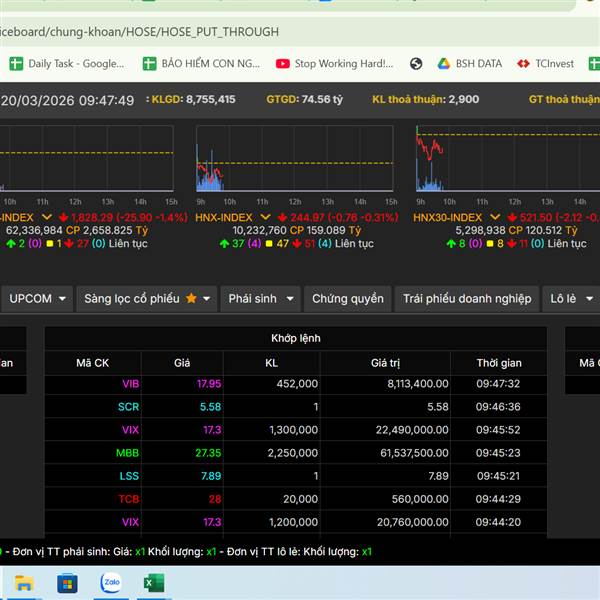Image resolution: width=600 pixels, height=600 pixels.
Task: Open Microsoft Store from the taskbar
Action: (67, 584)
